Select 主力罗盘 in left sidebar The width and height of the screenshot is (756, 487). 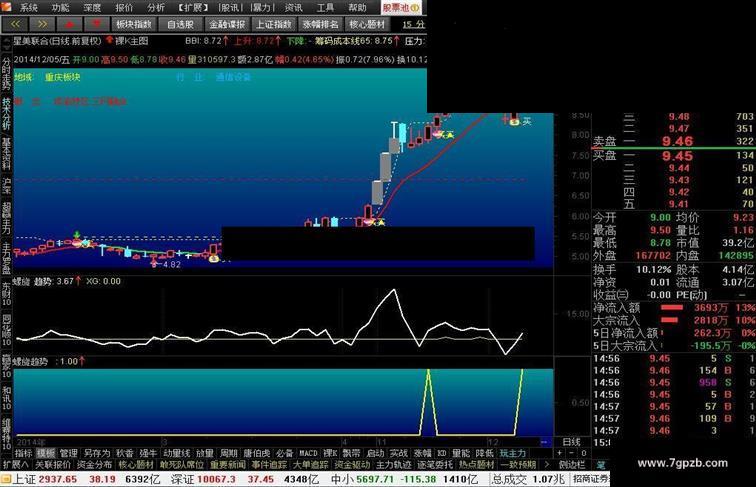pos(6,258)
